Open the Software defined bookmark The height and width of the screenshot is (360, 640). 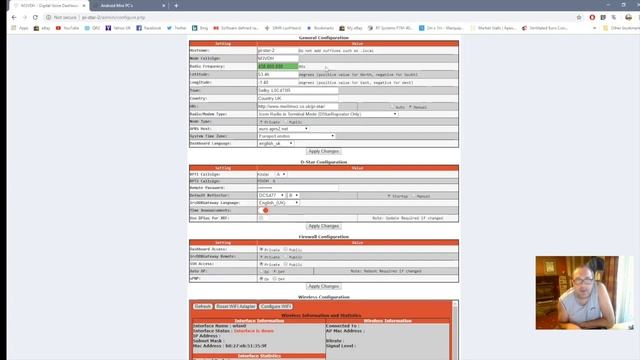pyautogui.click(x=236, y=28)
